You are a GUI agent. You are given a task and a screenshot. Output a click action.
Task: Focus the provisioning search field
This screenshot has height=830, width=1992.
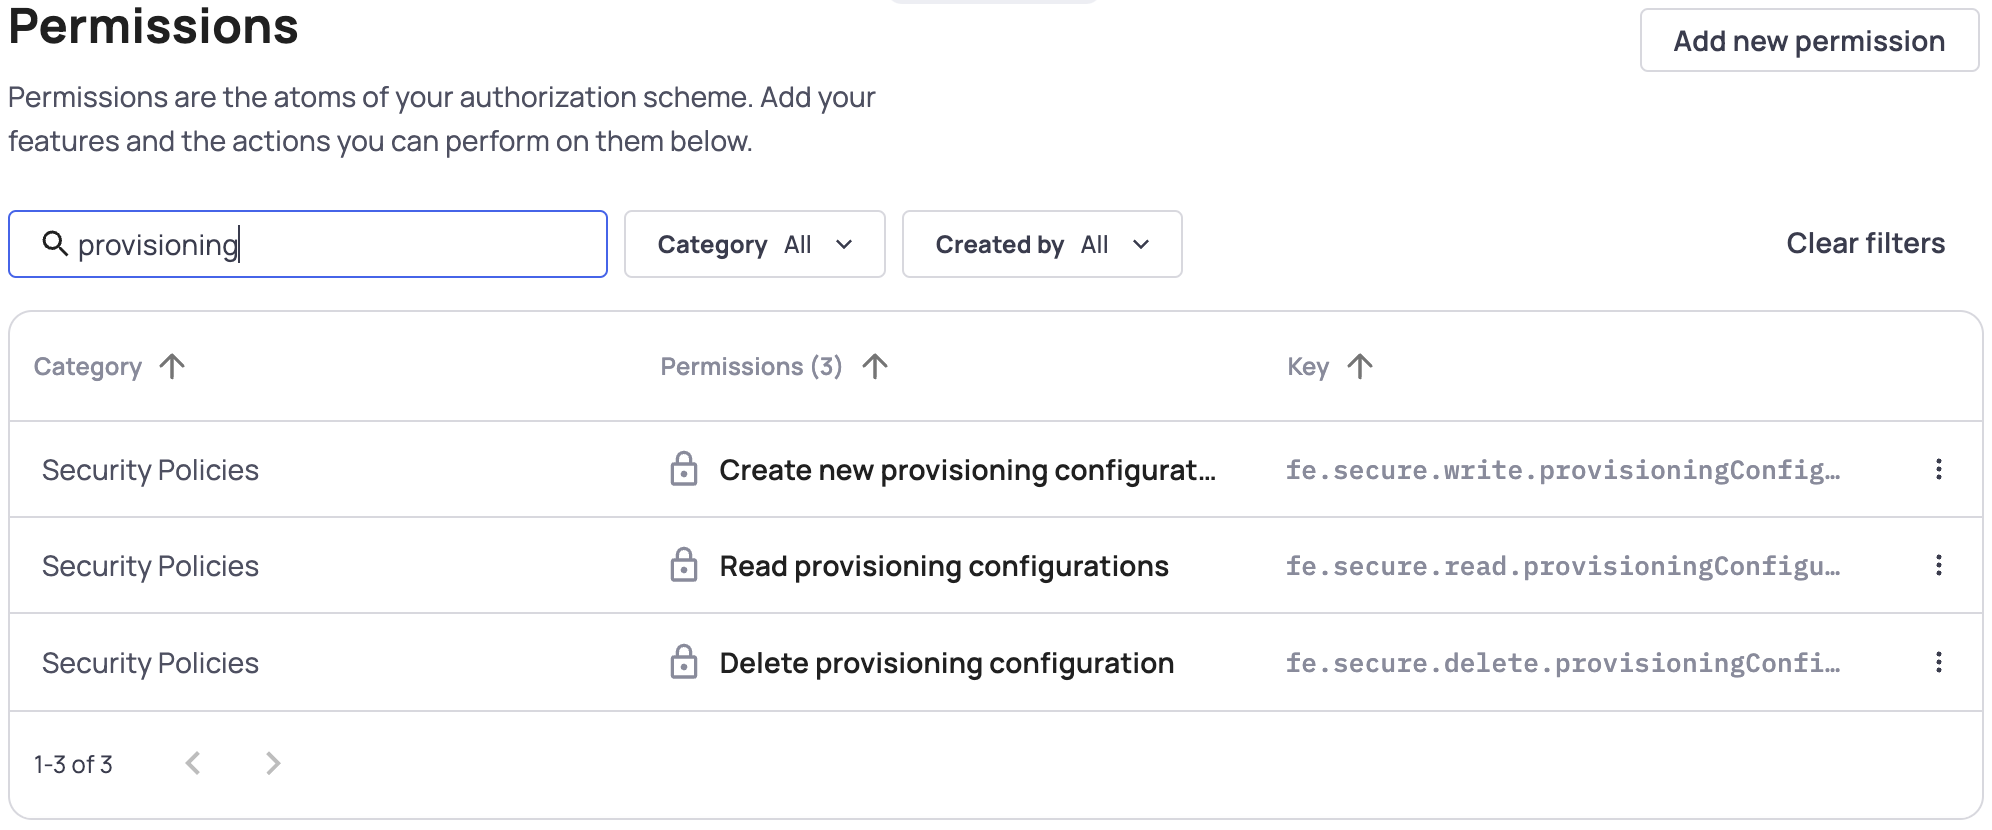tap(330, 244)
